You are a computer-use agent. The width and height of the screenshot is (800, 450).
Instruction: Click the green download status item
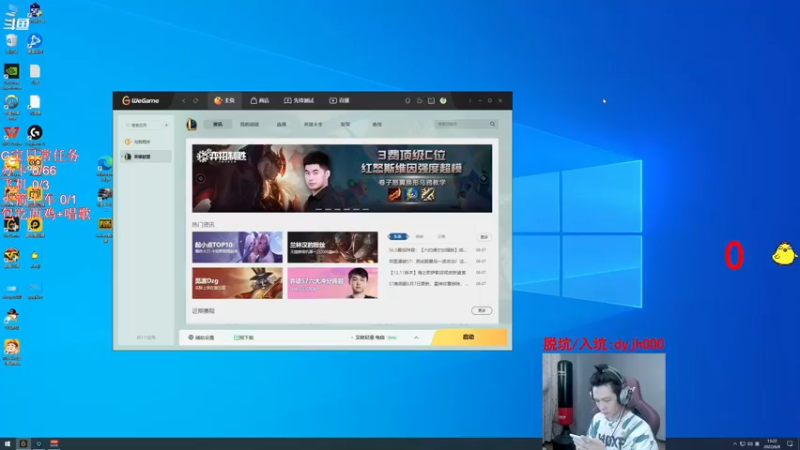[x=243, y=337]
